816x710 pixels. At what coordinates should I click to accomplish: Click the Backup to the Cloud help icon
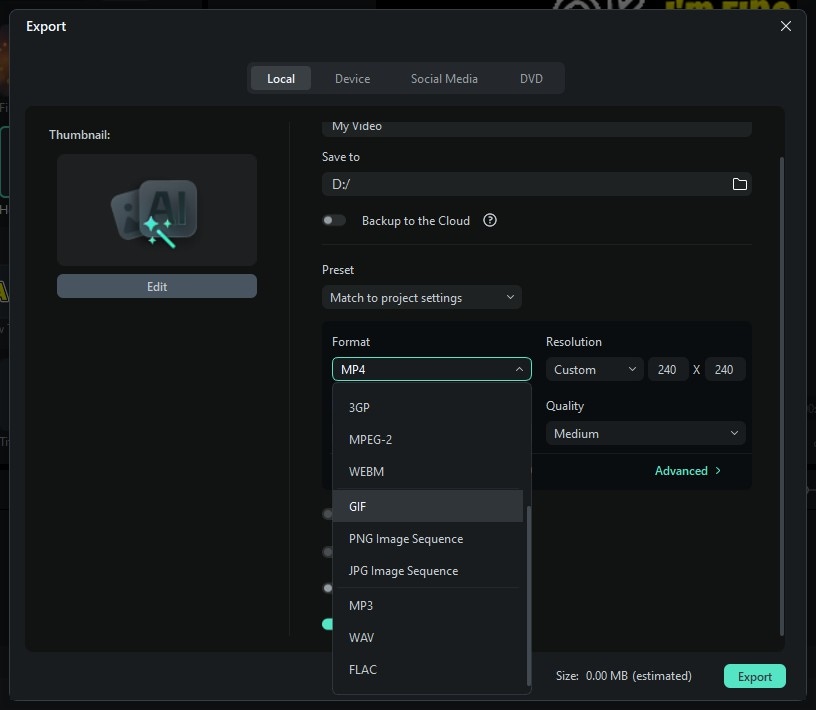[x=489, y=220]
